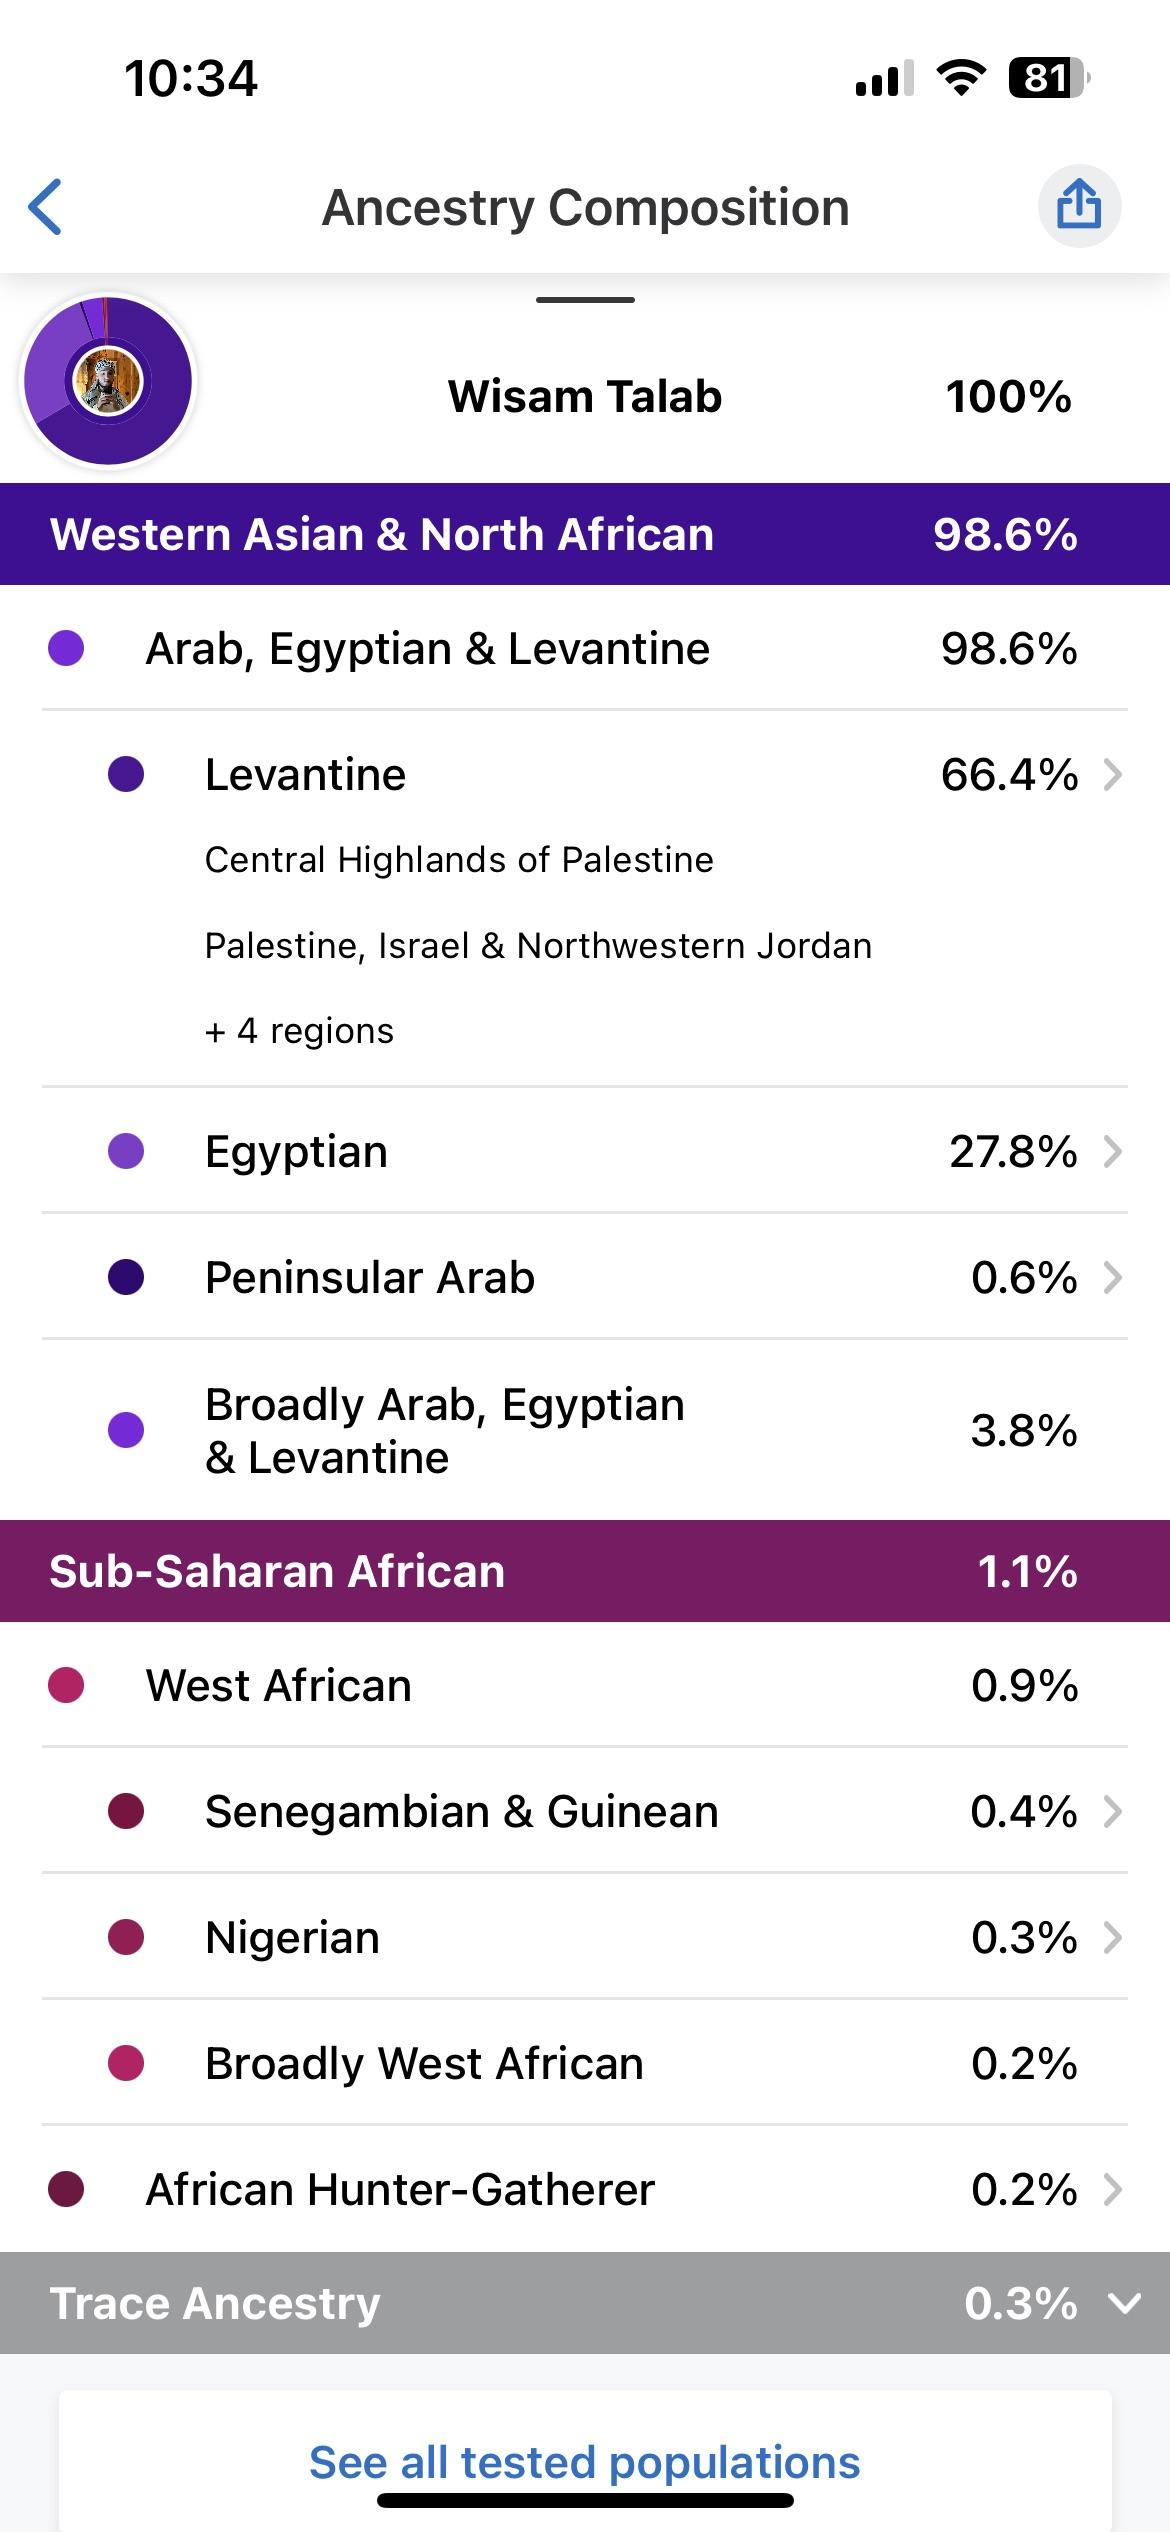Open Egyptian 27.8% chevron
The image size is (1170, 2532).
[x=1113, y=1152]
